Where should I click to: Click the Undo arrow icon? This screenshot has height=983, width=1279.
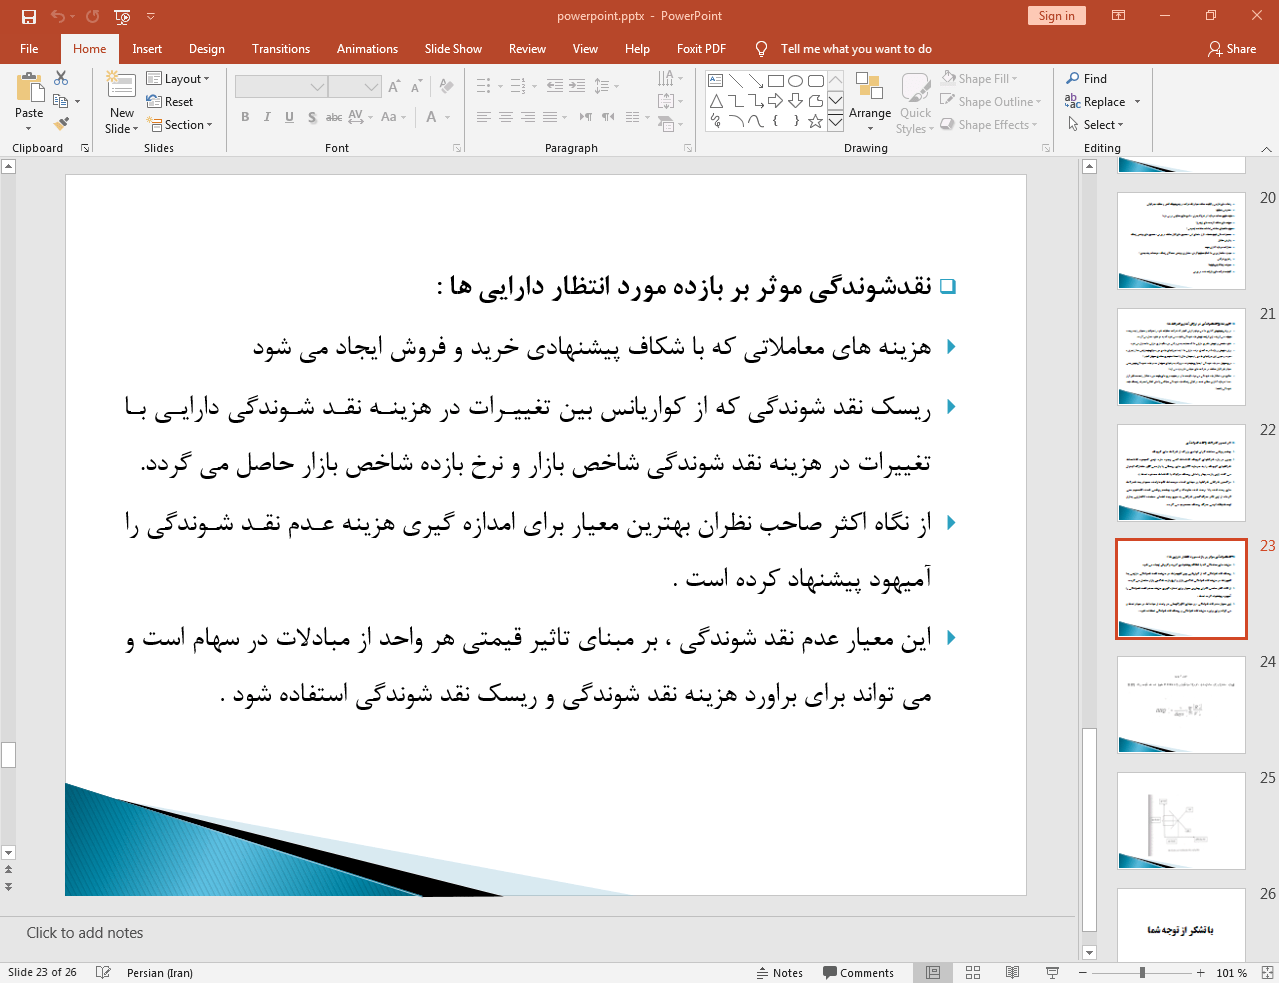coord(58,16)
